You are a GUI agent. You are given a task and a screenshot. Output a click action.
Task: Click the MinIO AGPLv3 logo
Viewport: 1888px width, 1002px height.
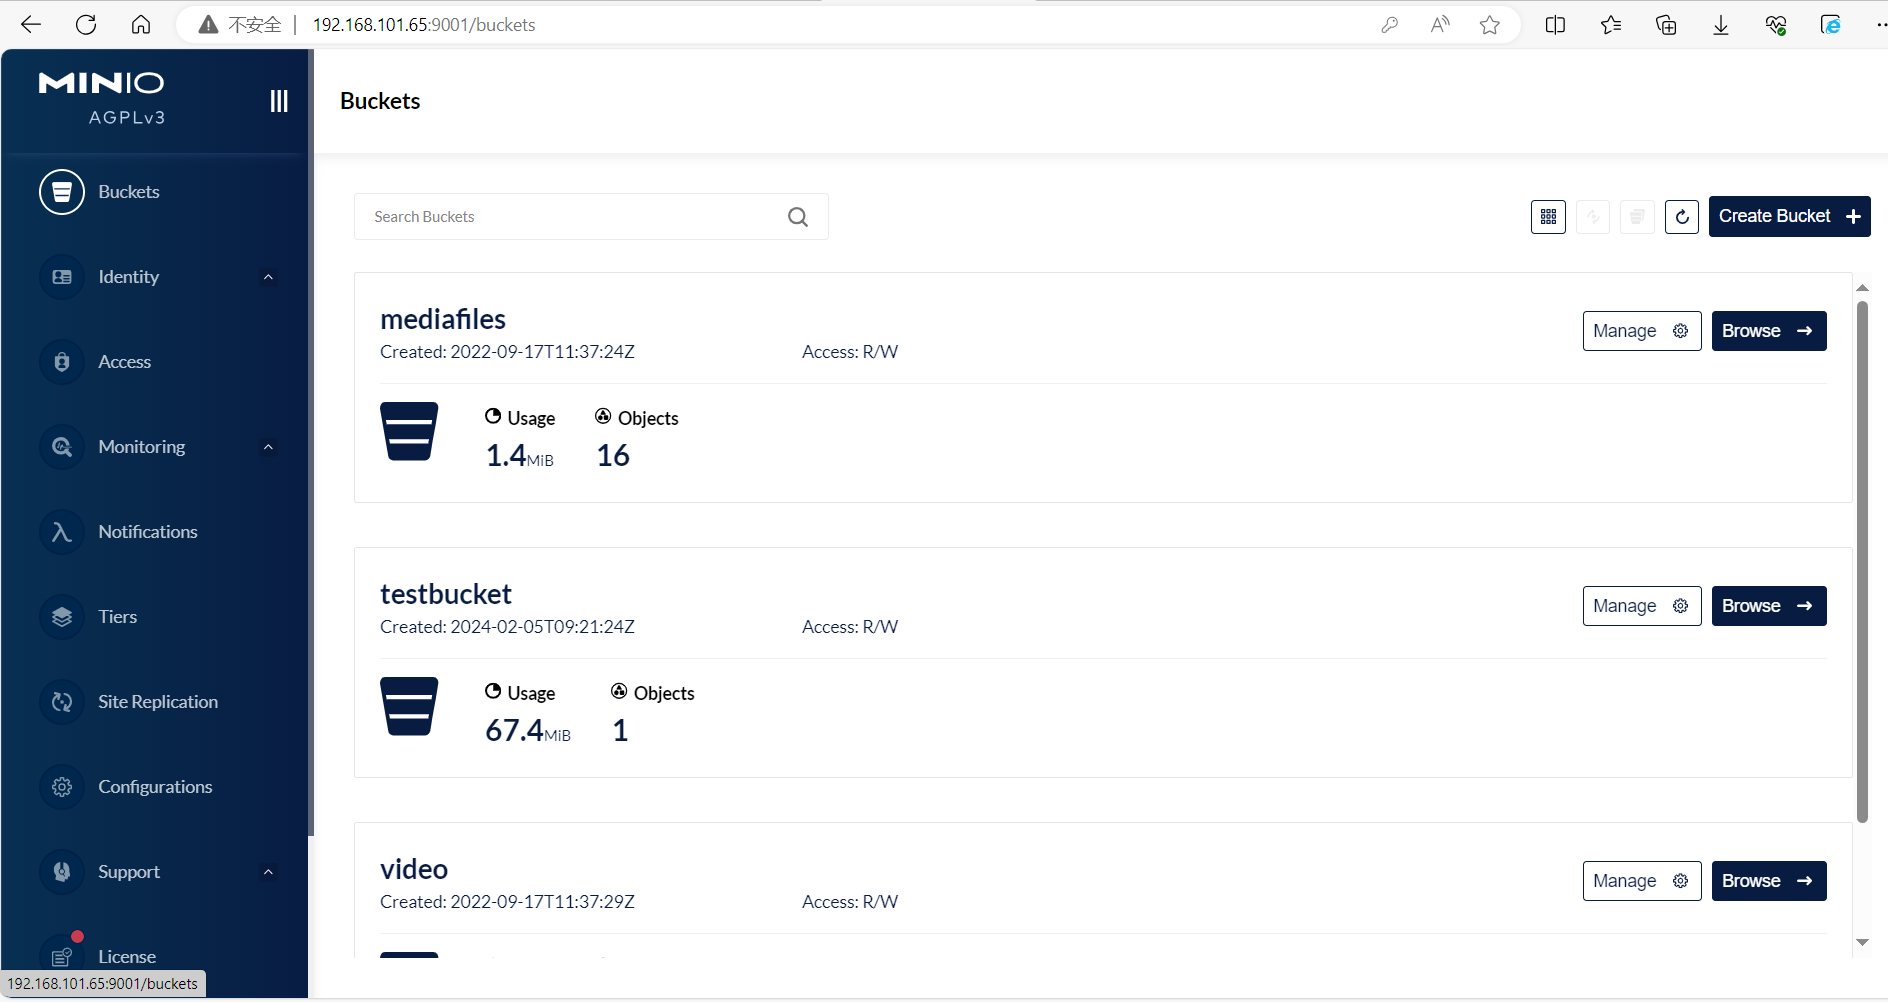(x=101, y=98)
